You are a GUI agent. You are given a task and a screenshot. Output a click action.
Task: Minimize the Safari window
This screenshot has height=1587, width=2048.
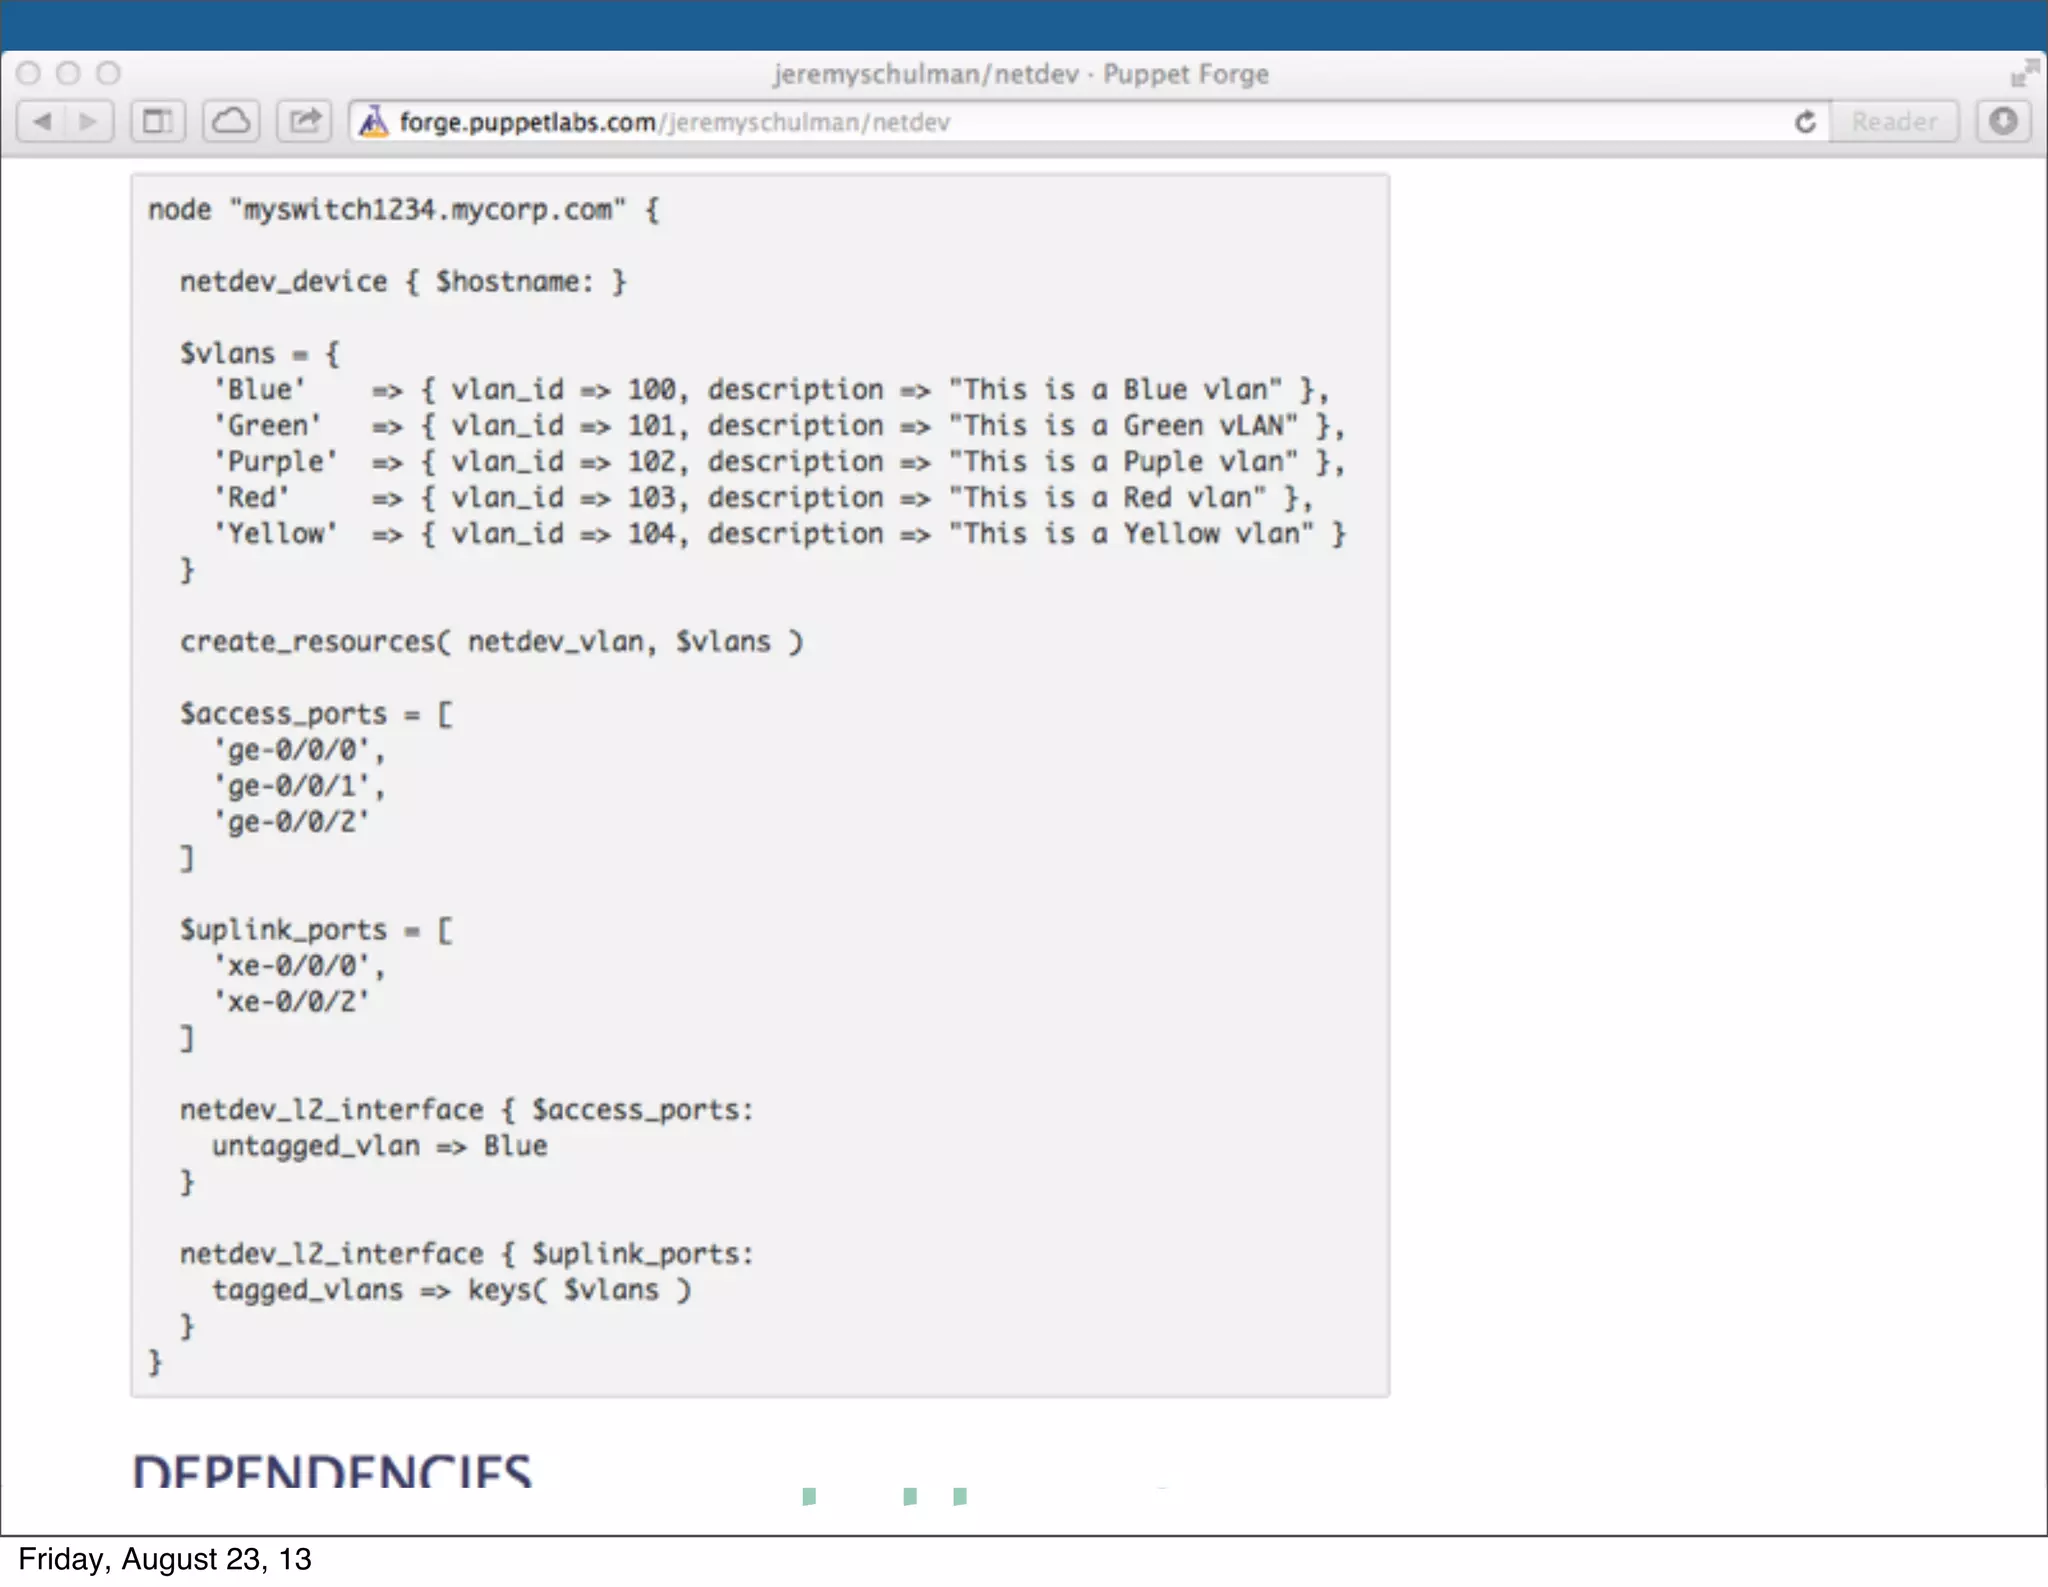[x=68, y=73]
